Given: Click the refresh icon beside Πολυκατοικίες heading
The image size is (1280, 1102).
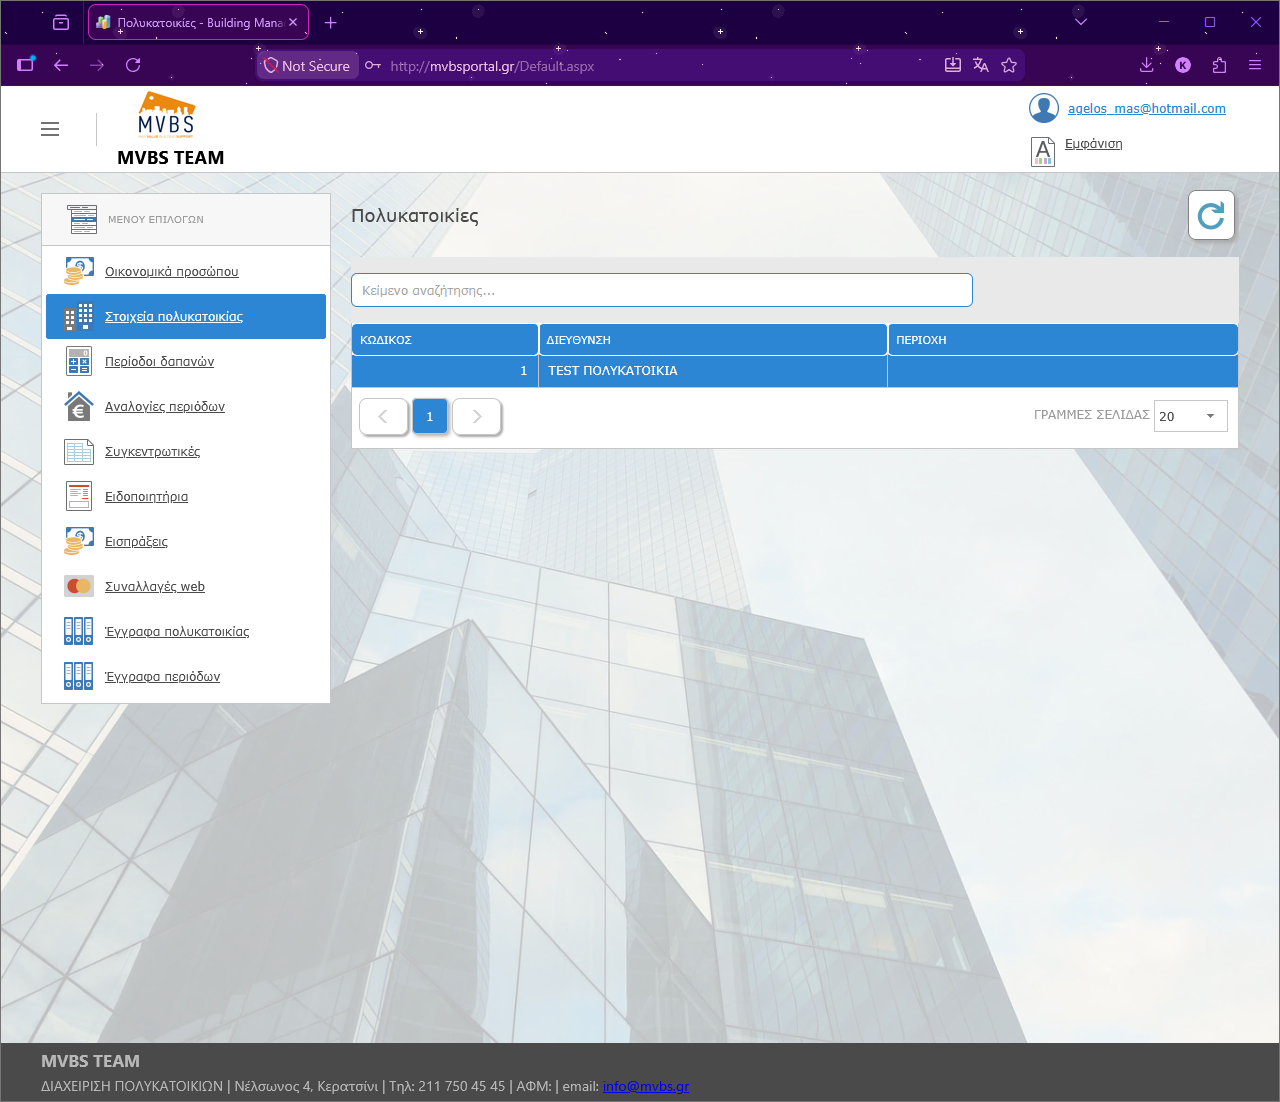Looking at the screenshot, I should [1211, 215].
